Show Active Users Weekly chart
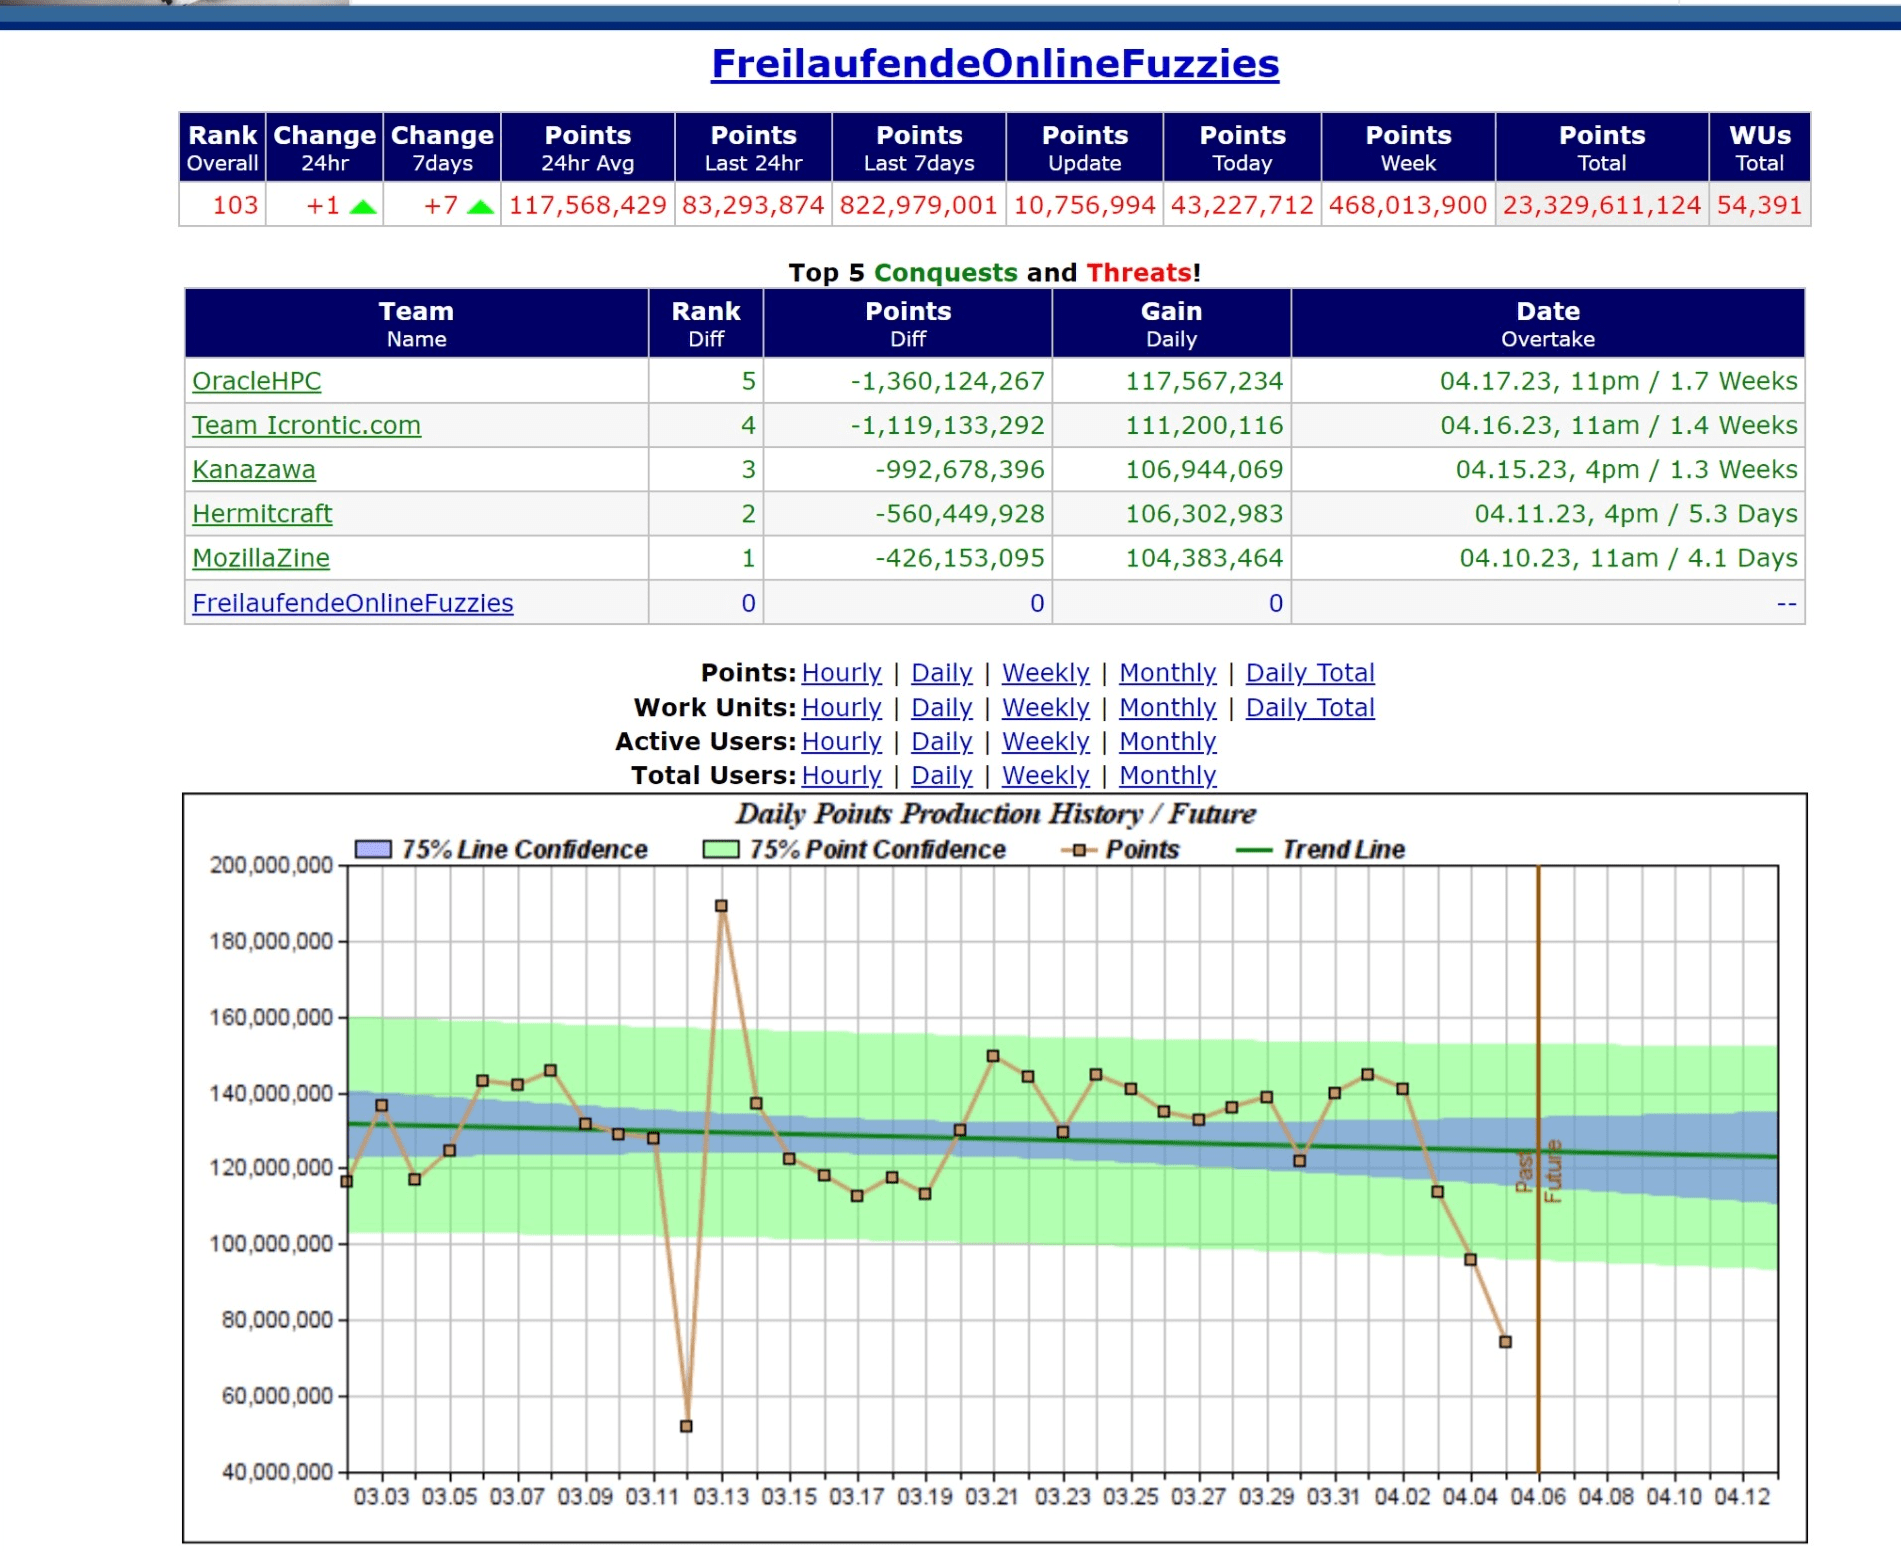This screenshot has width=1901, height=1552. tap(1046, 741)
